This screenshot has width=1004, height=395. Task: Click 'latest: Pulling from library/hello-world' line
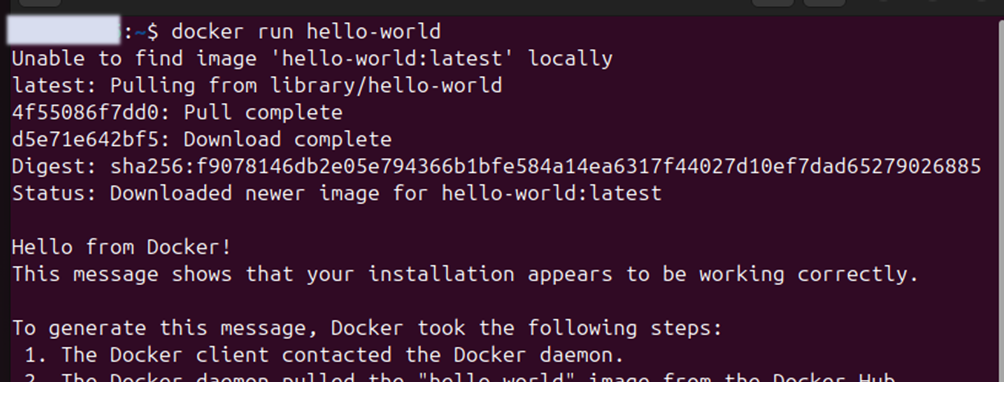(x=257, y=85)
